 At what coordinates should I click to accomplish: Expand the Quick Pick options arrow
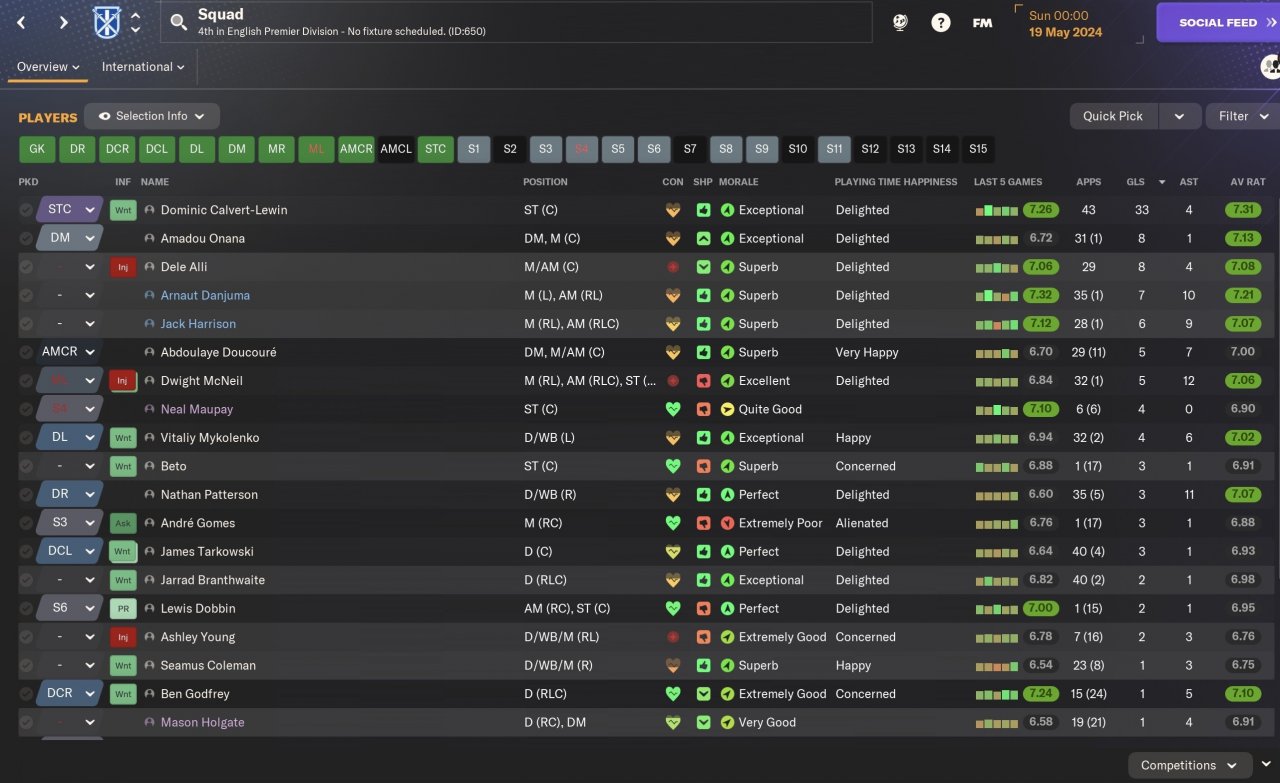tap(1180, 116)
